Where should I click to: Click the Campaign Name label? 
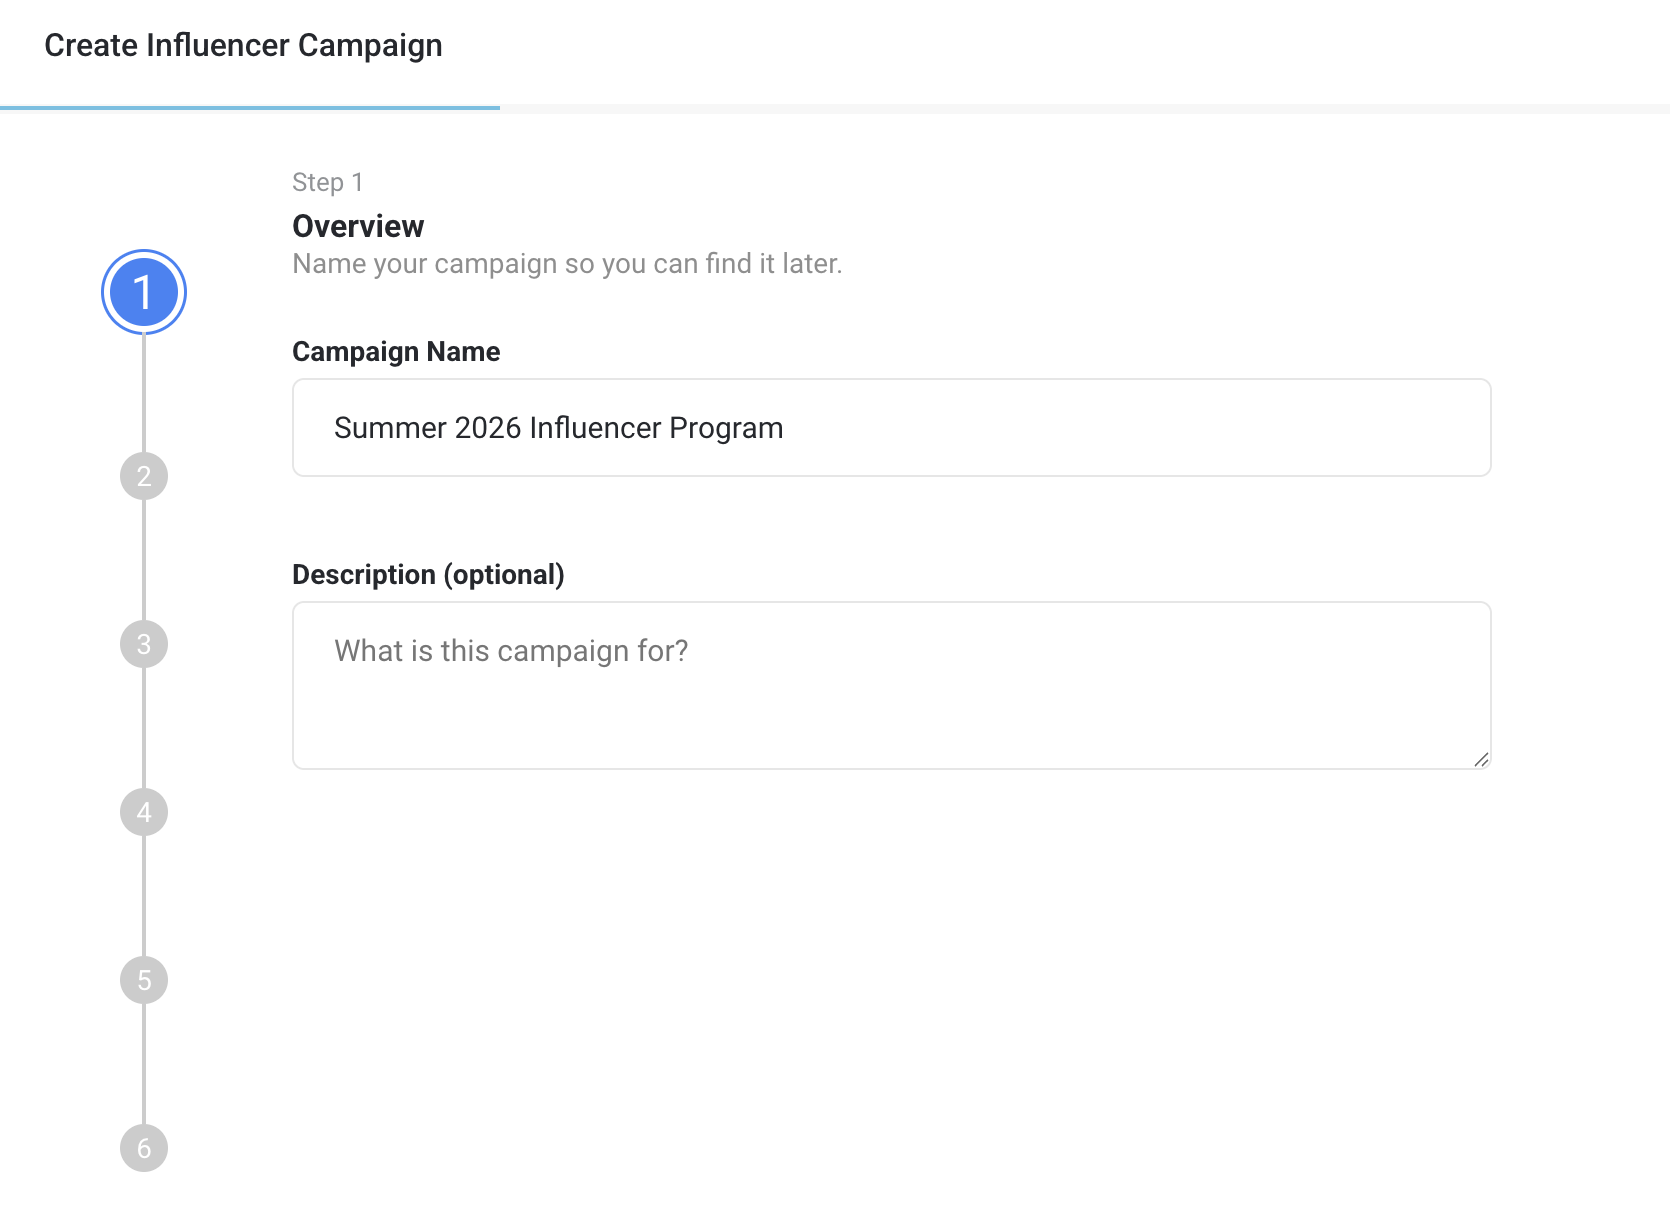tap(396, 352)
